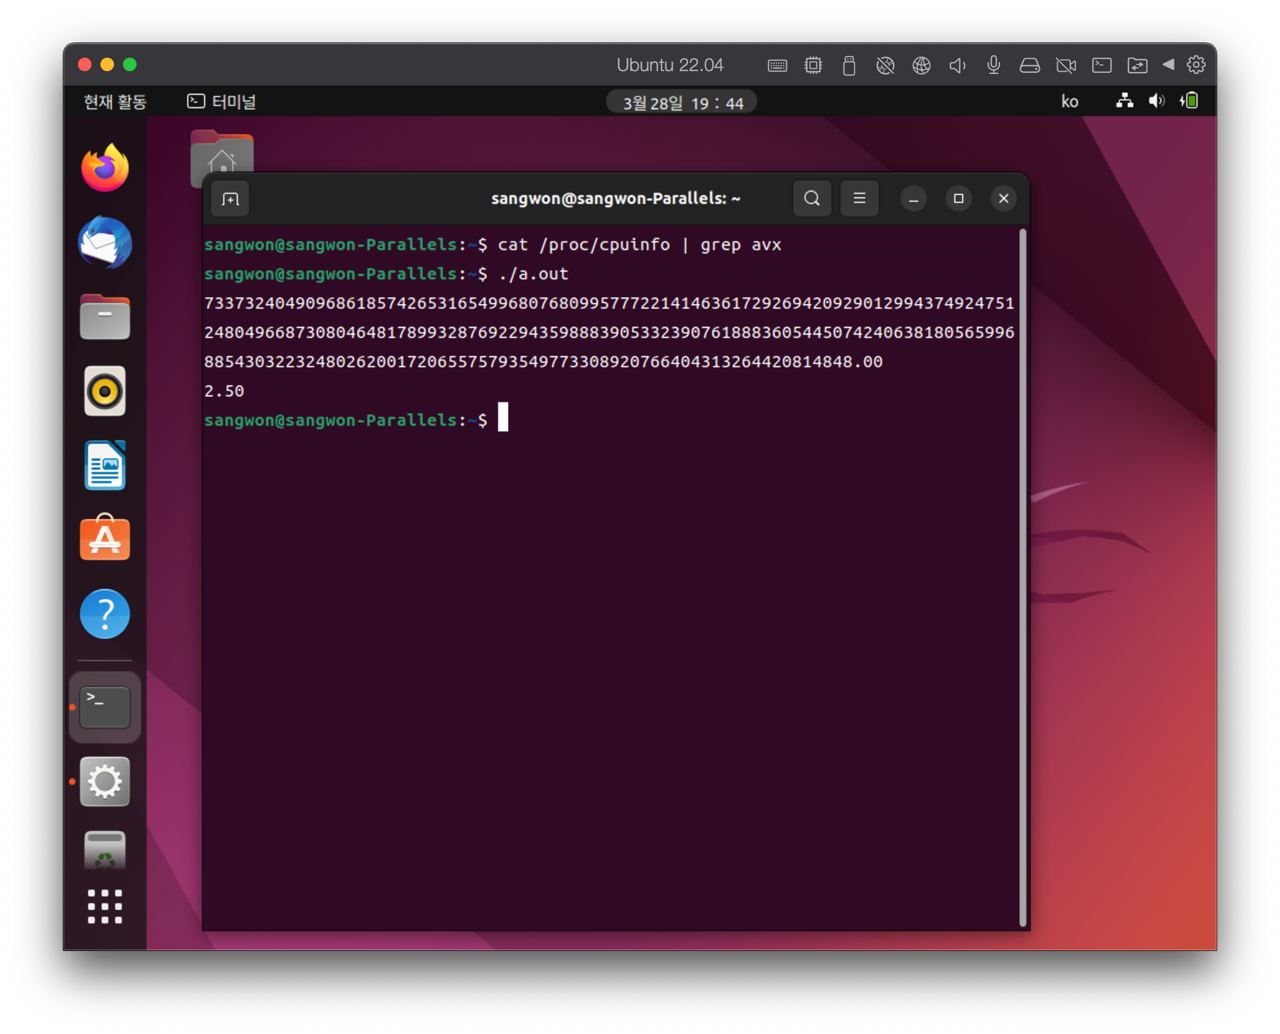The width and height of the screenshot is (1280, 1034).
Task: Collapse Parallels toolbar with left arrow
Action: (x=1168, y=64)
